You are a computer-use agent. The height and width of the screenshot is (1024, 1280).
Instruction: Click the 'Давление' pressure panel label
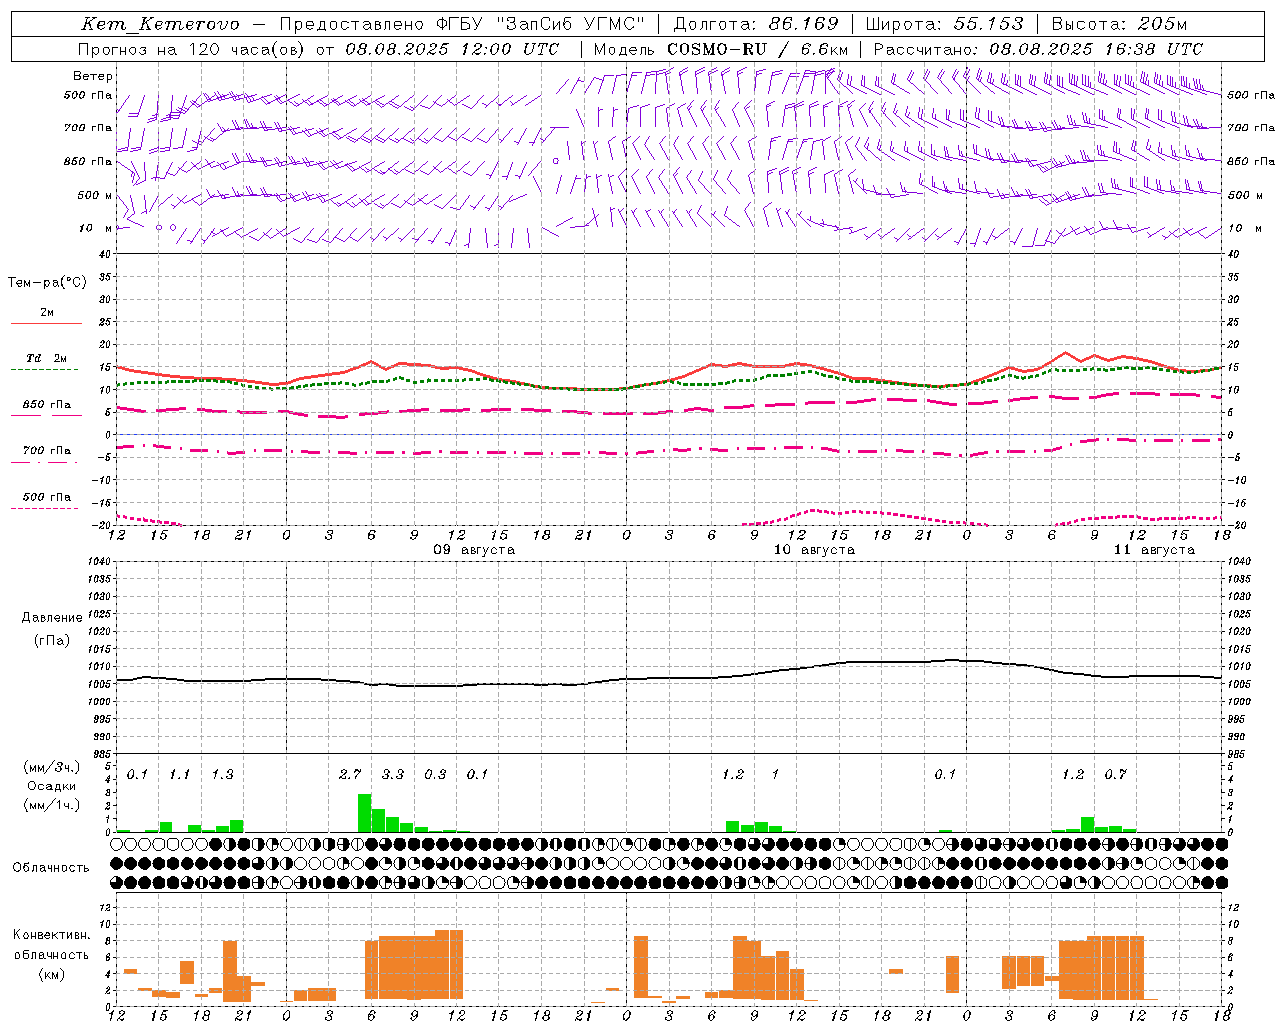pos(52,618)
